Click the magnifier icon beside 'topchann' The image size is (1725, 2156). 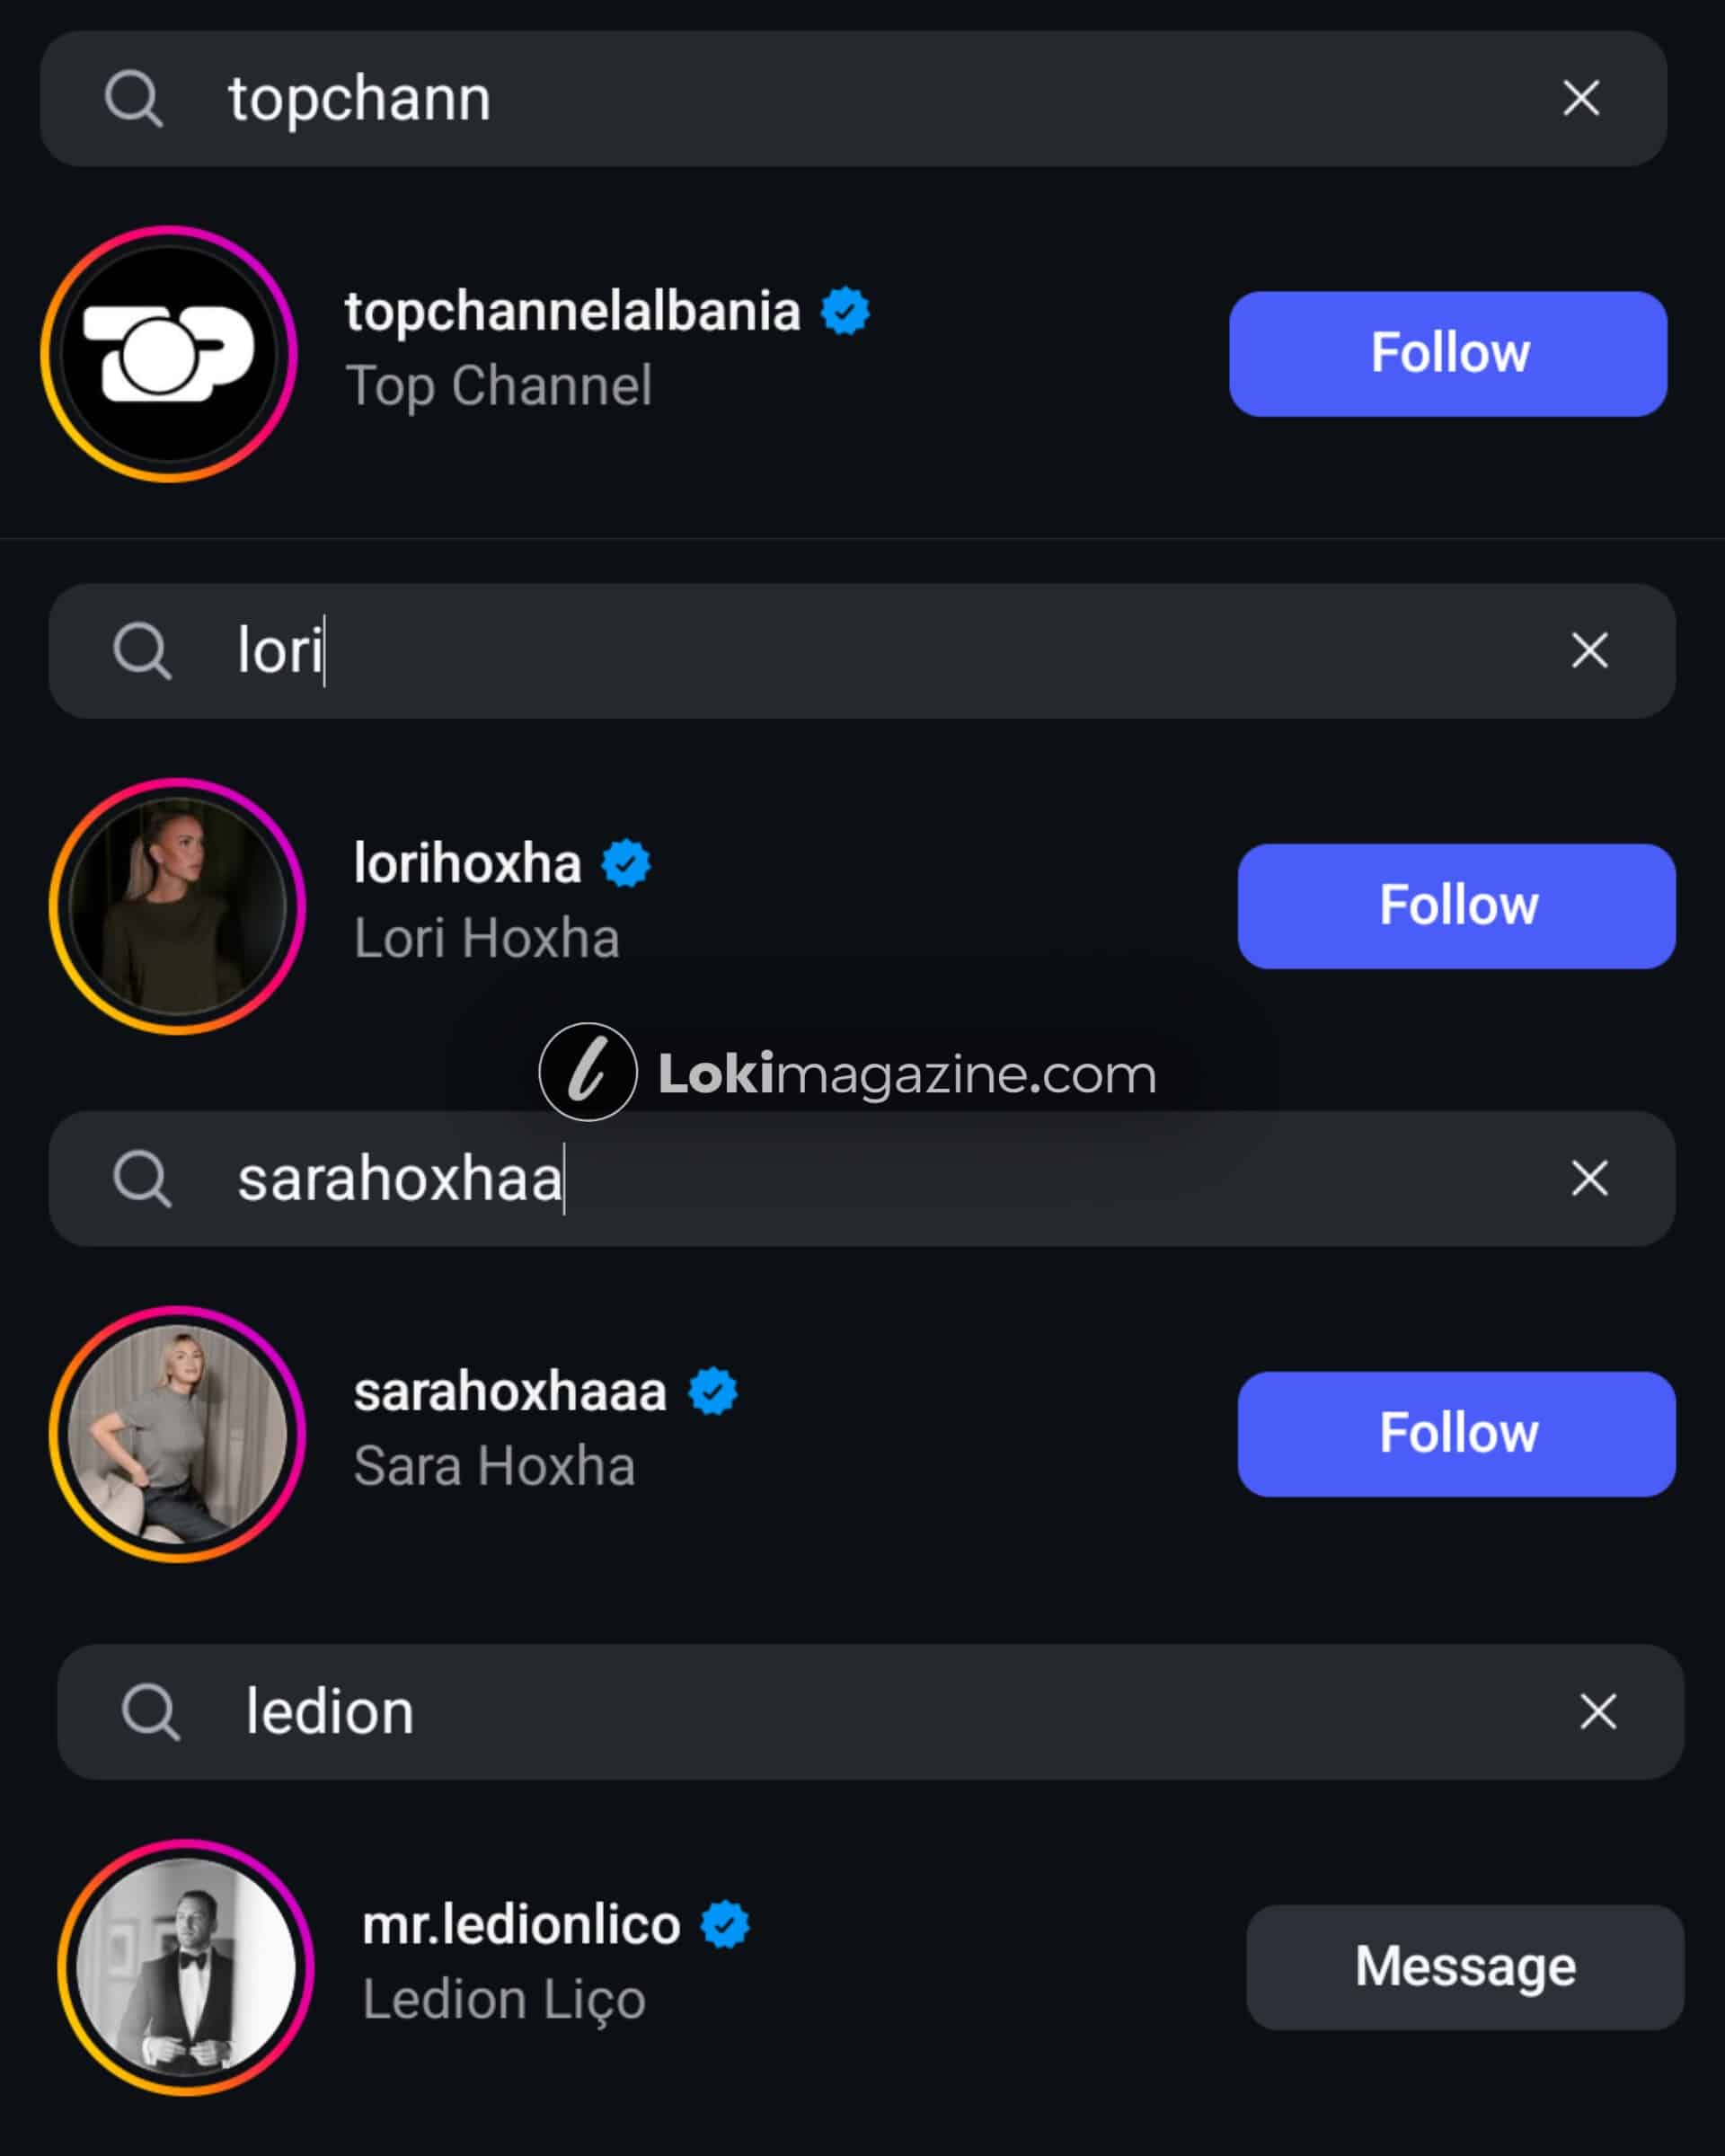[133, 99]
